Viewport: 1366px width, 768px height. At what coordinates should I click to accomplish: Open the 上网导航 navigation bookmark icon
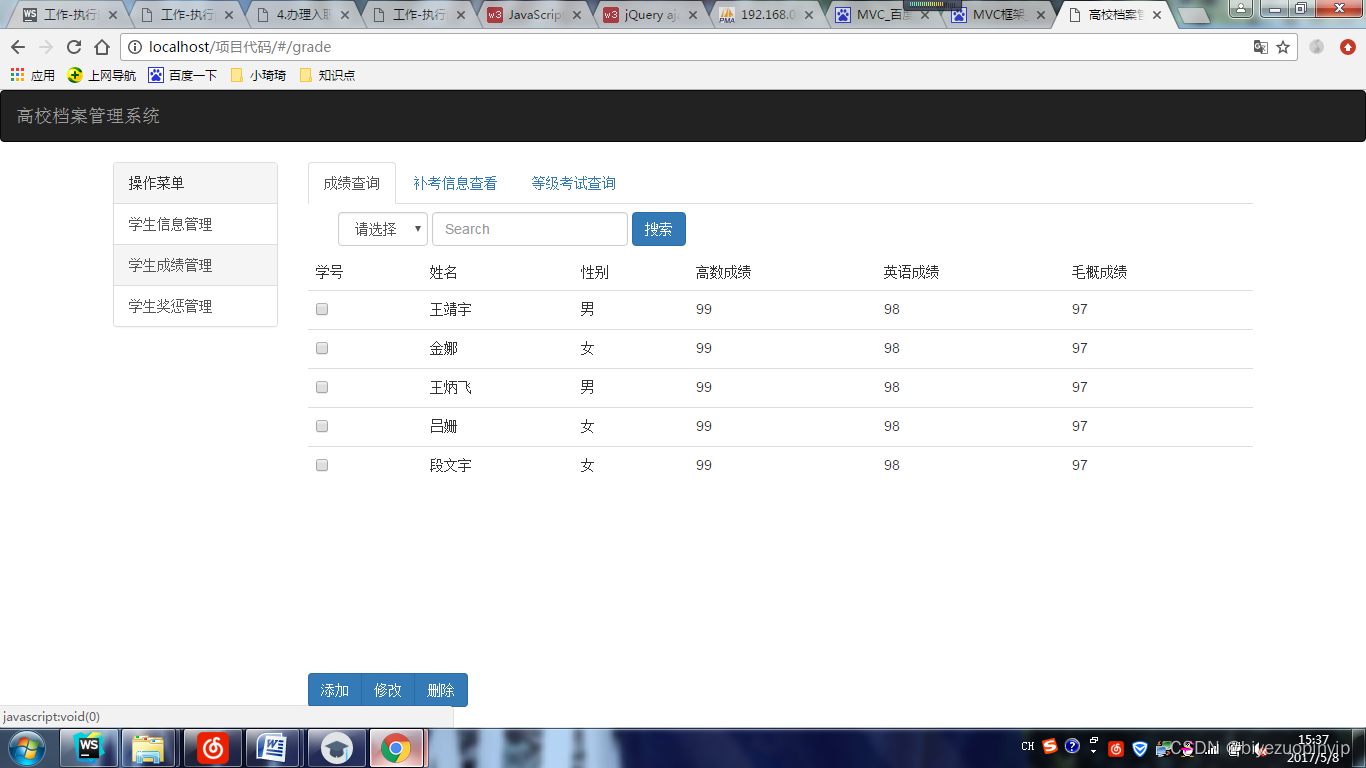[x=72, y=74]
